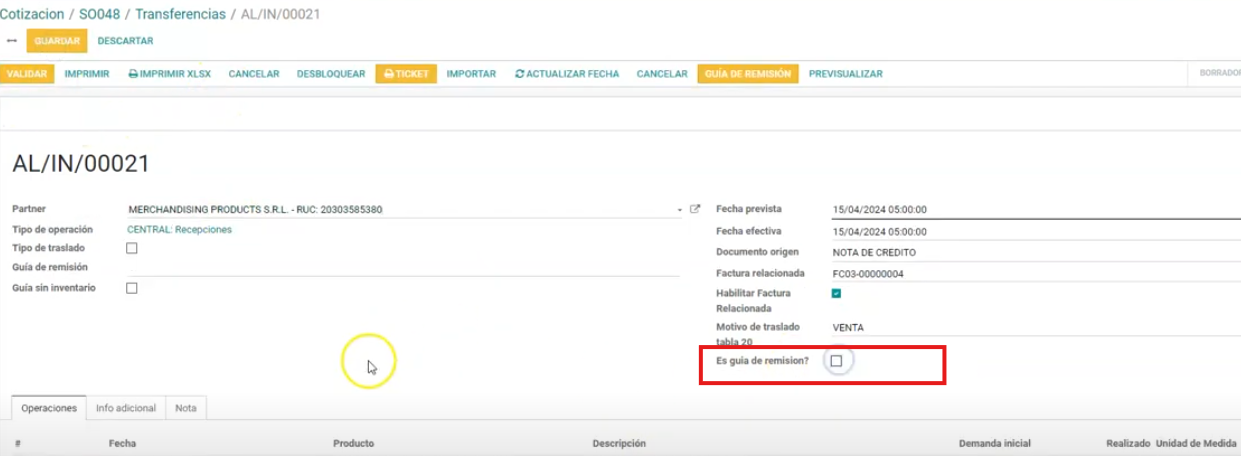Open Partner record via external link icon
The image size is (1241, 456).
pos(695,209)
